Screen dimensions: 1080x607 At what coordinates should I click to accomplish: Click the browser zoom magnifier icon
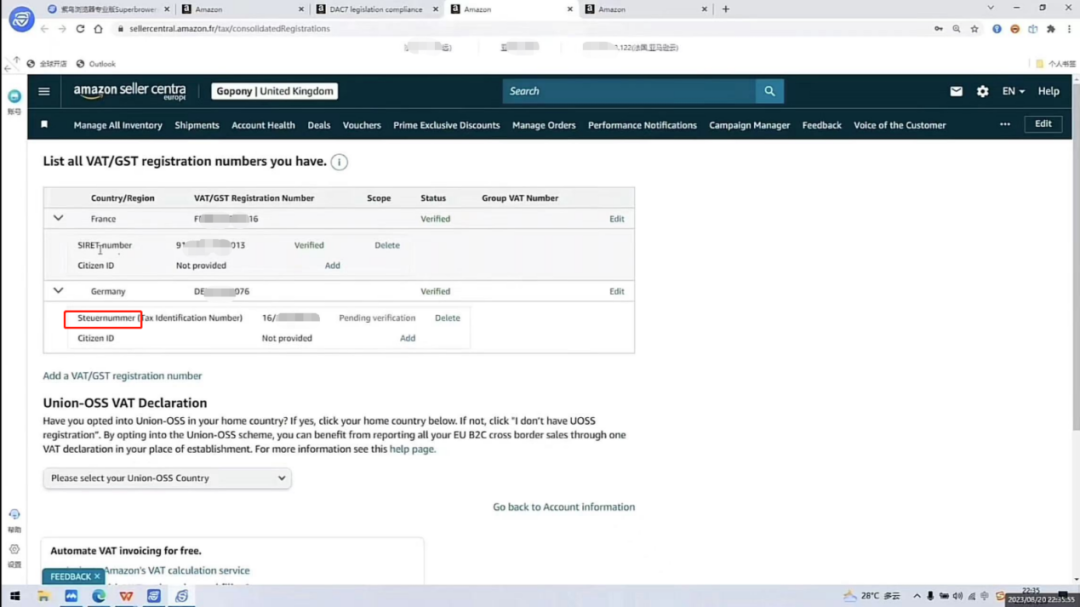pos(956,29)
